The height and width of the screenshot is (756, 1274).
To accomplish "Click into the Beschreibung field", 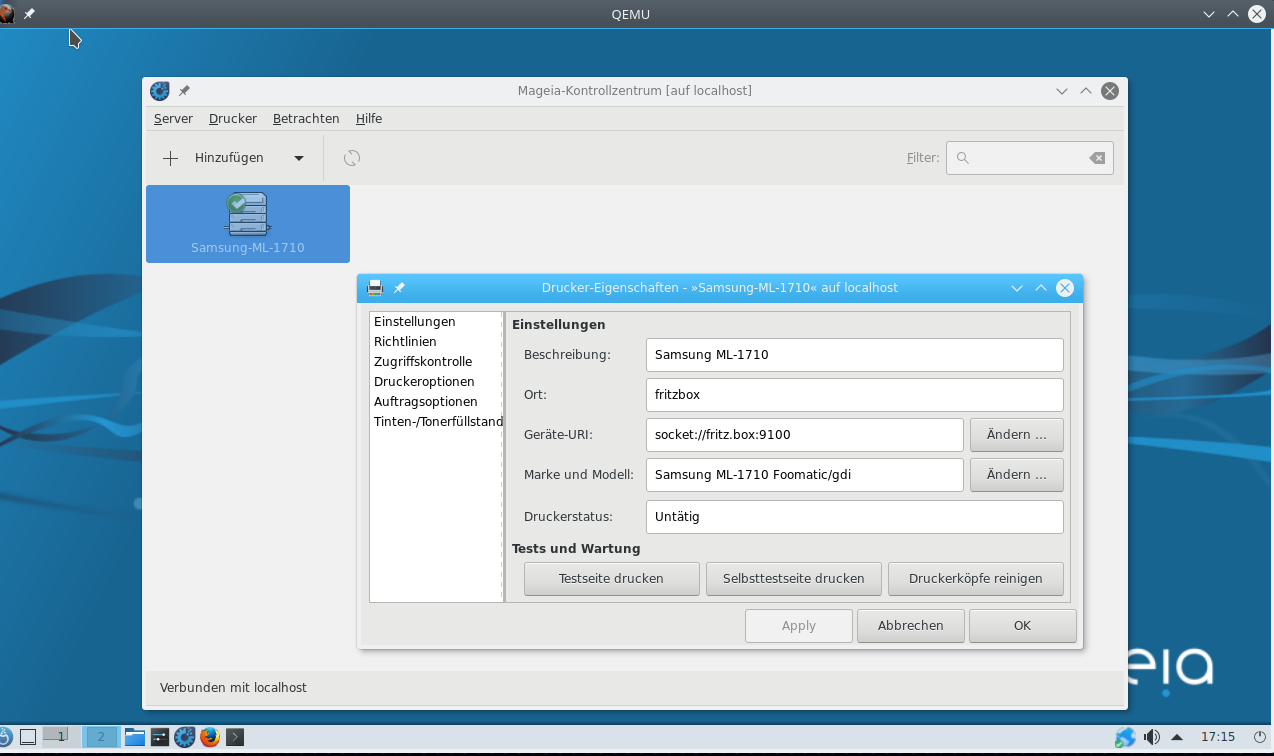I will point(855,355).
